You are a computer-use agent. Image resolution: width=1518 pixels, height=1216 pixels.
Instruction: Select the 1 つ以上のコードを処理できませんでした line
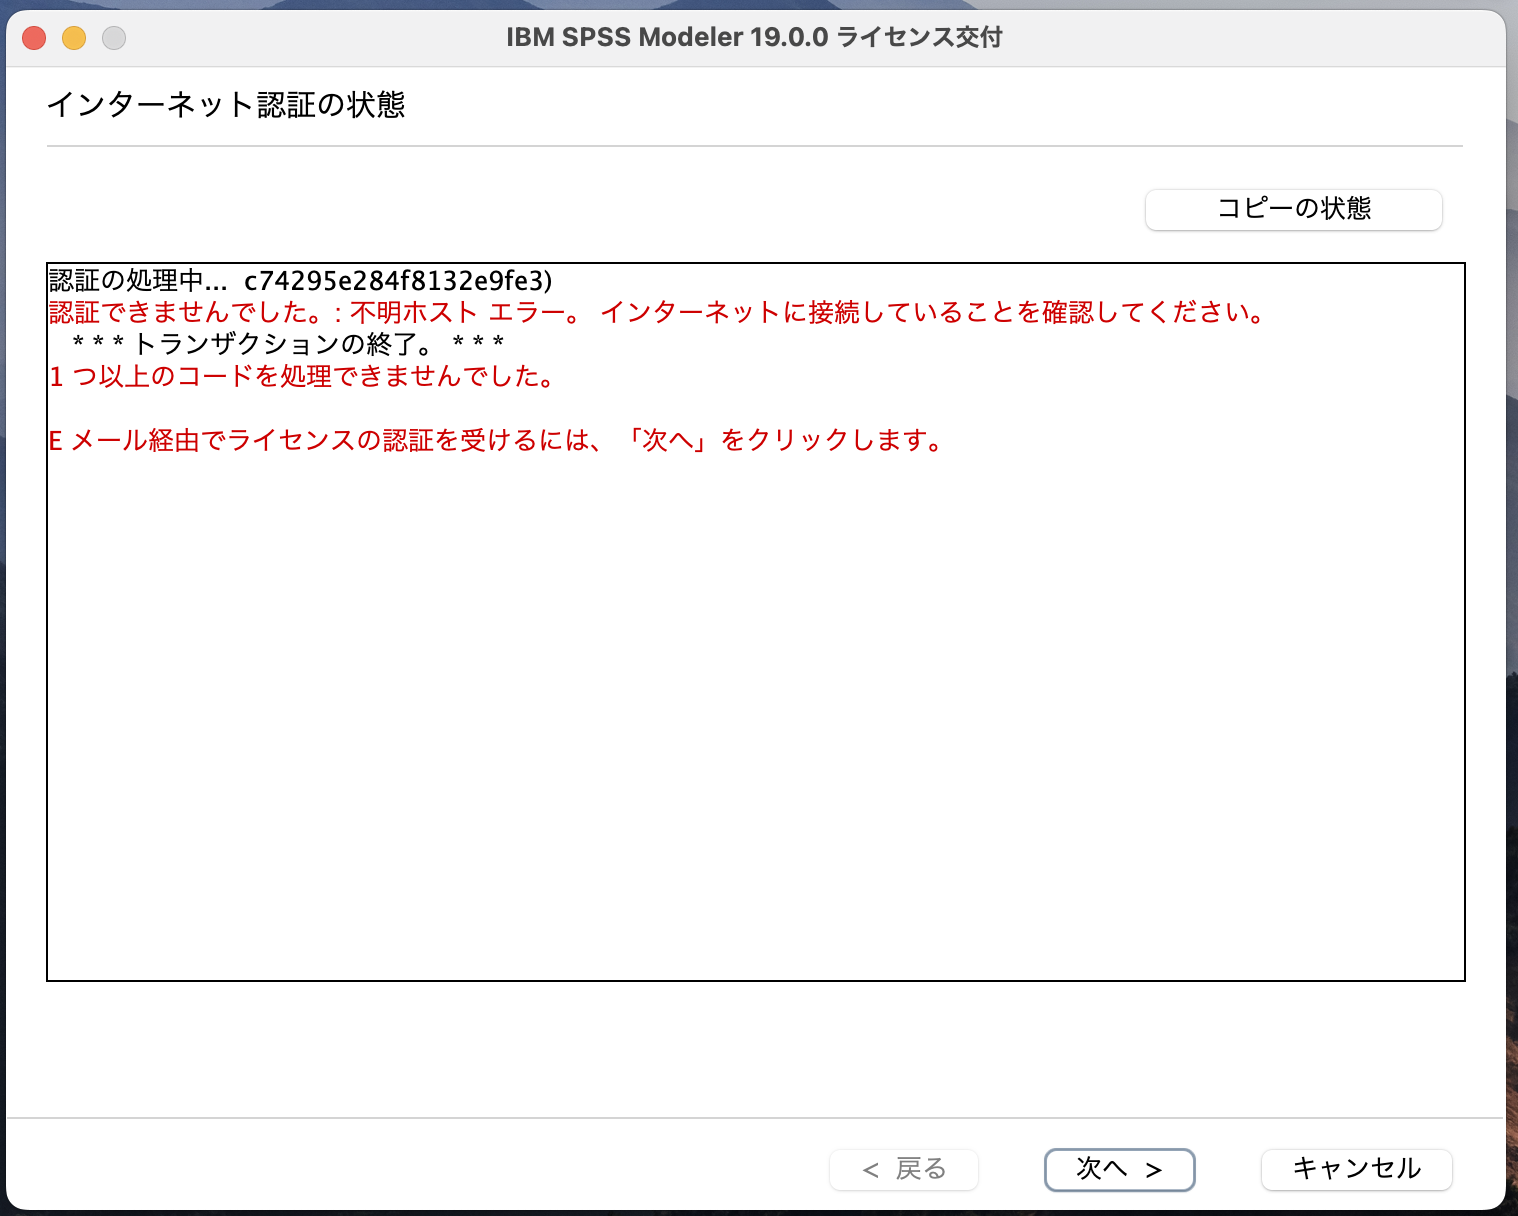303,376
